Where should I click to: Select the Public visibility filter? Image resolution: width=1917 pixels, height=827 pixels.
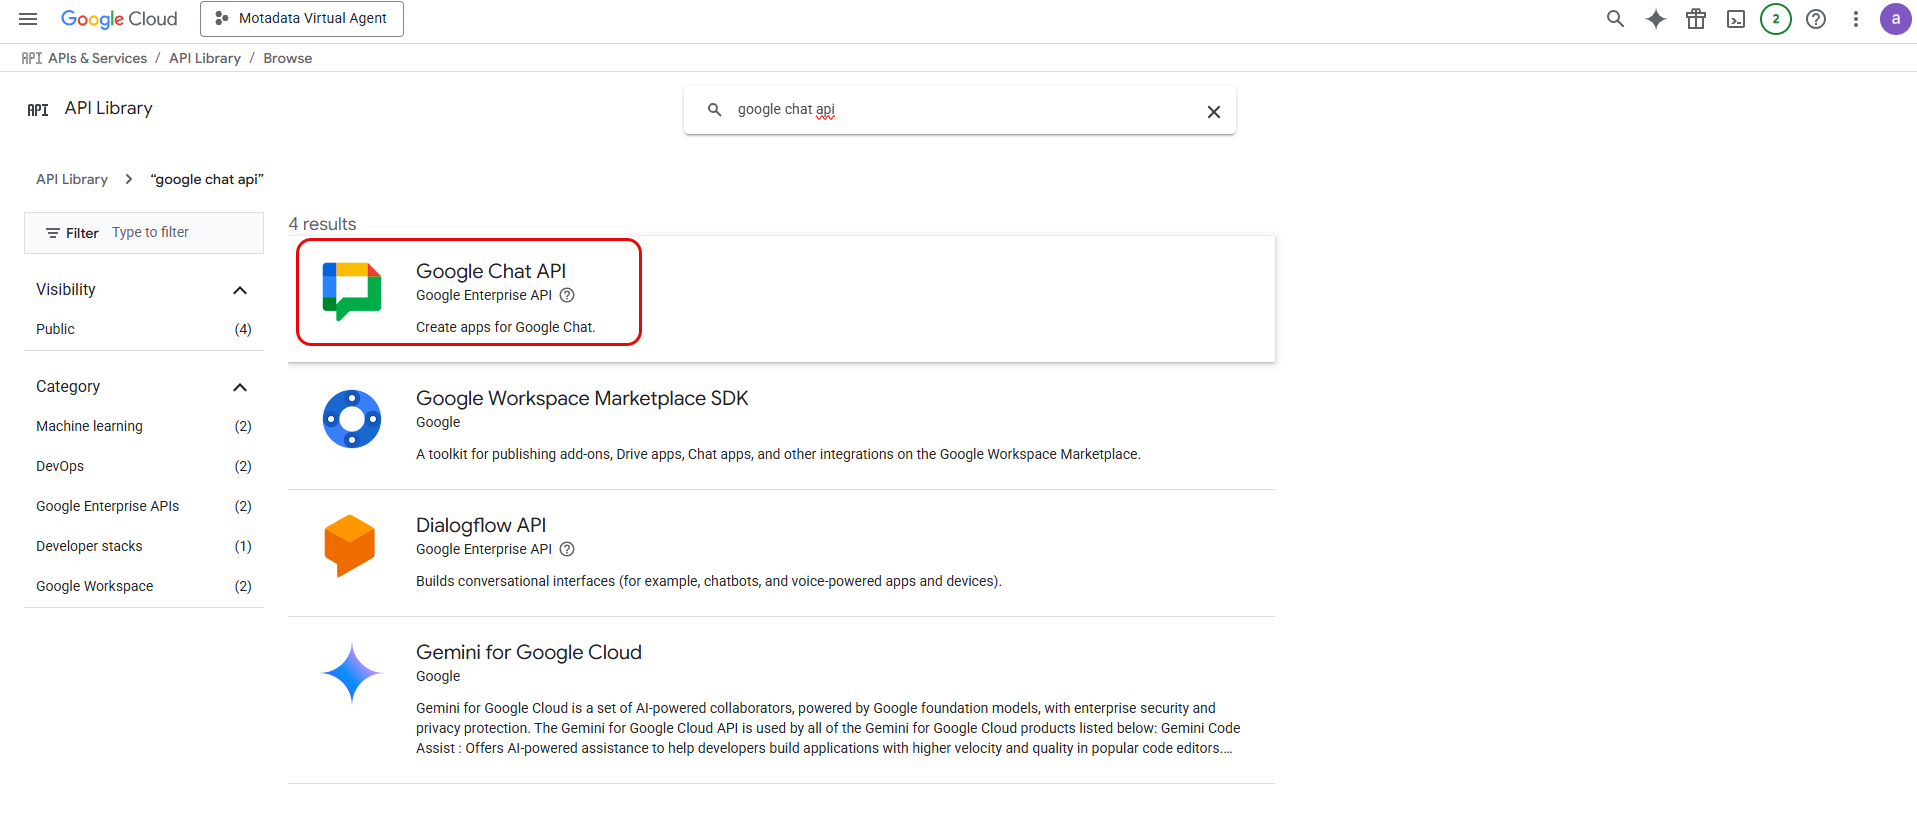click(144, 329)
